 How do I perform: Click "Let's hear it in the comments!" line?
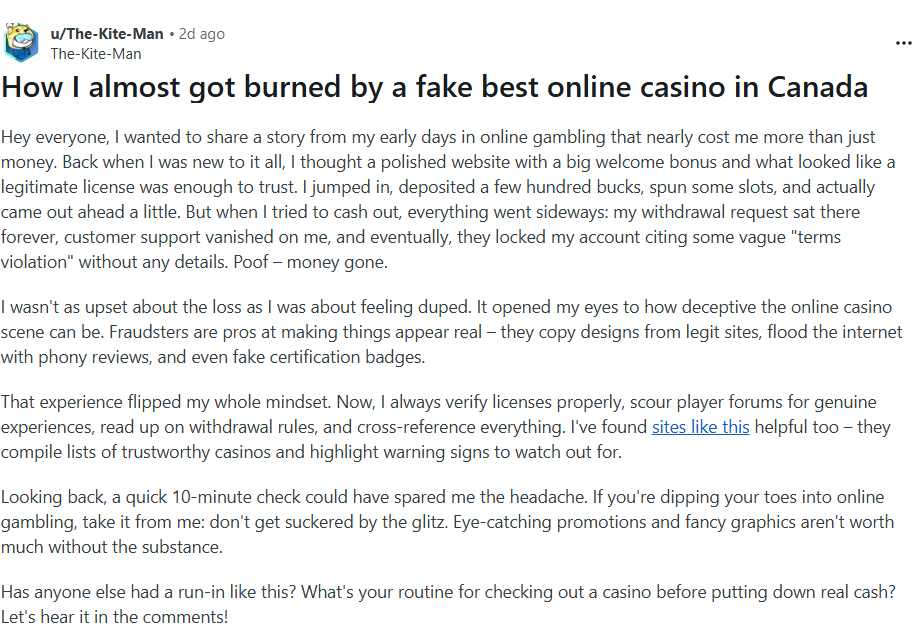click(x=115, y=616)
